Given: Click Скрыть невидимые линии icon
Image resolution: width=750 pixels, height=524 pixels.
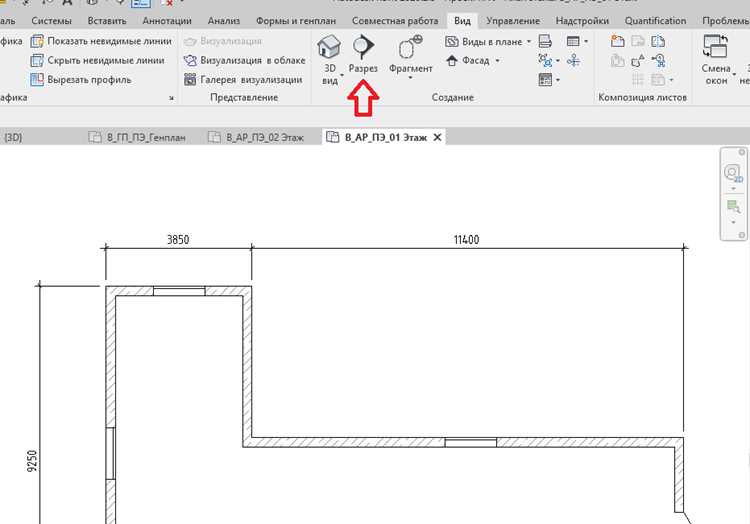Looking at the screenshot, I should [37, 61].
